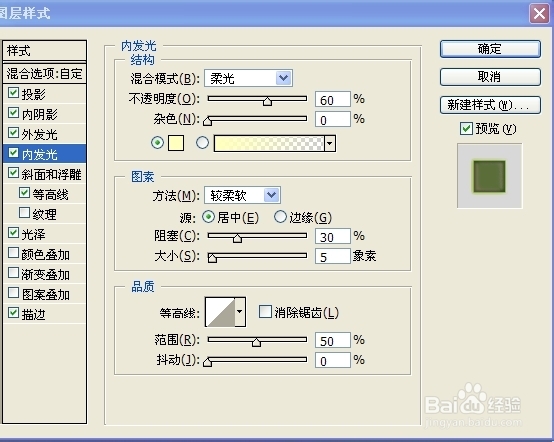Screen dimensions: 554x442
Task: Toggle the 预览 preview checkbox
Action: [x=466, y=129]
